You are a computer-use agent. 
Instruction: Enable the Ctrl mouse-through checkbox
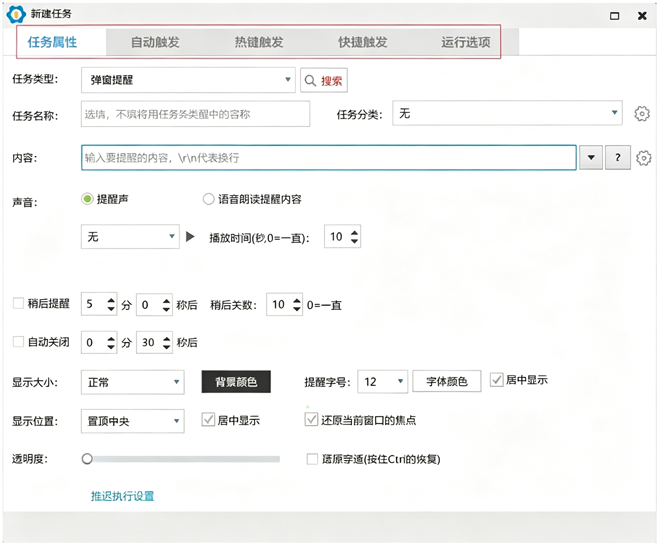(x=312, y=459)
